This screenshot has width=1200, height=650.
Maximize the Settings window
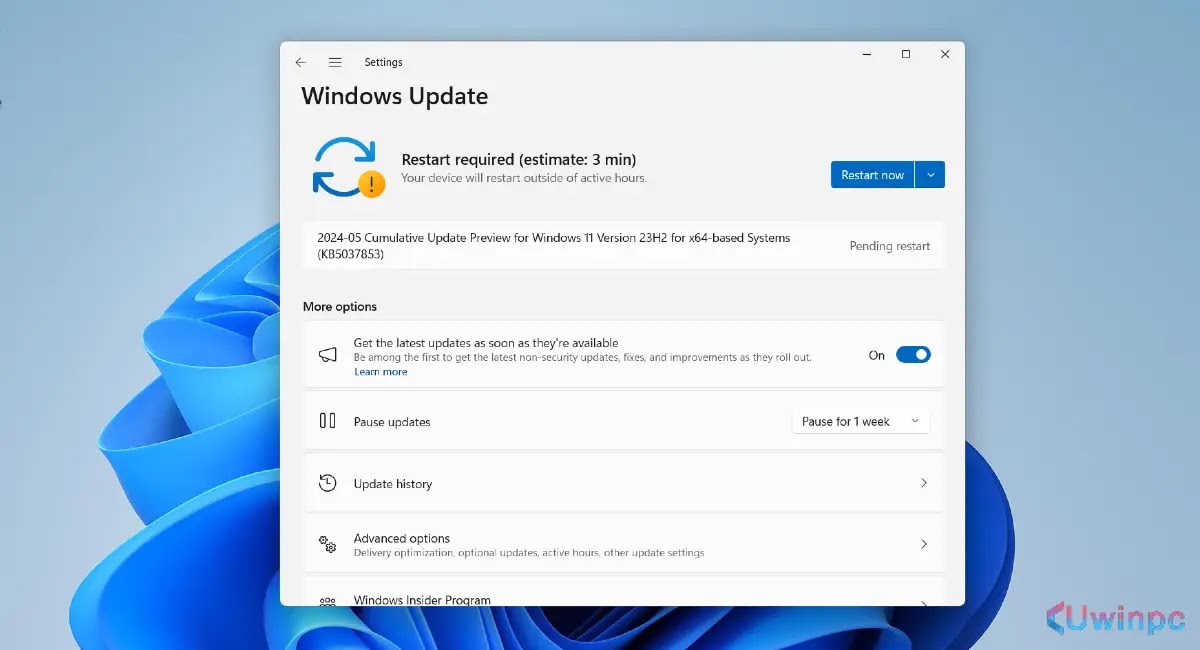click(906, 55)
